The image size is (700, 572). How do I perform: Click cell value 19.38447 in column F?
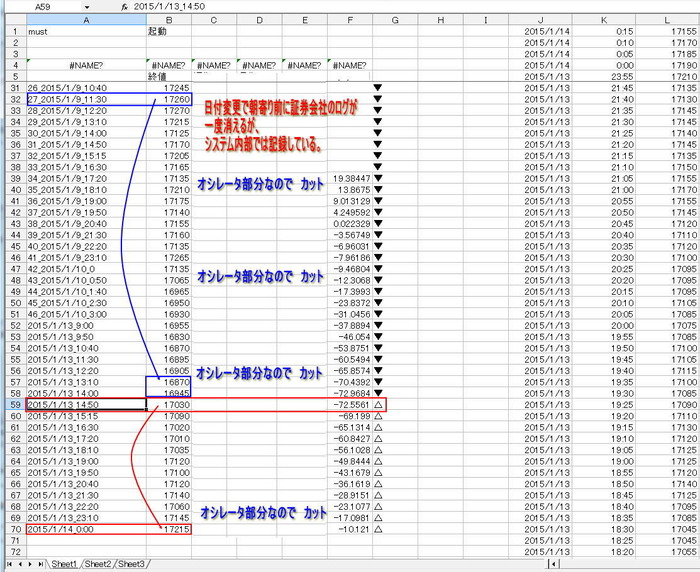[x=350, y=178]
